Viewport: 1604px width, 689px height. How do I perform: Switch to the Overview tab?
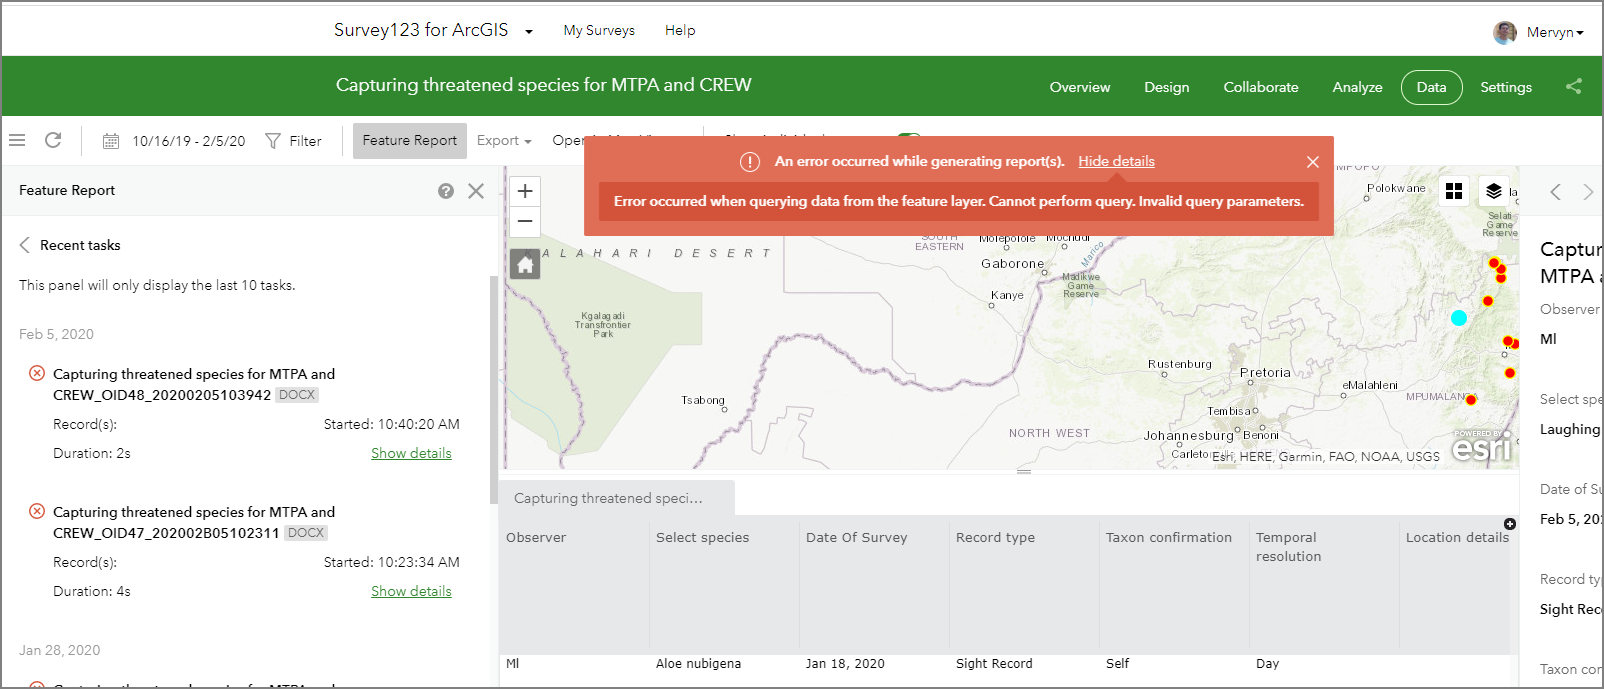coord(1080,87)
